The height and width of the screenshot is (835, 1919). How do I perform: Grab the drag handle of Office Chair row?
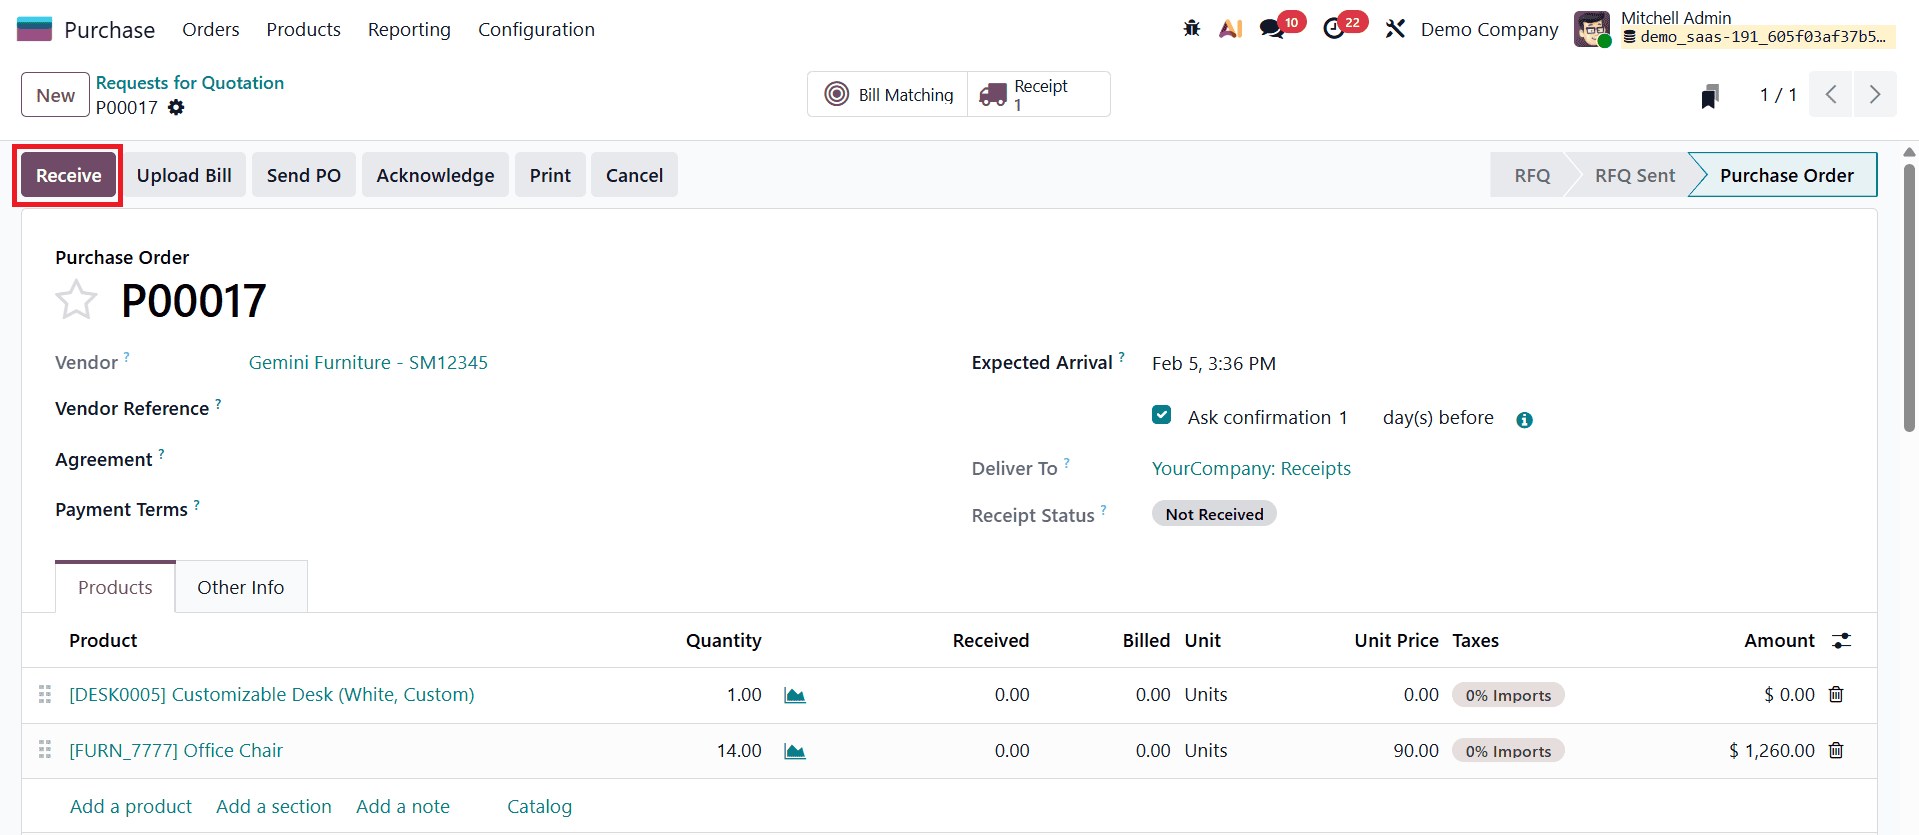pos(45,750)
